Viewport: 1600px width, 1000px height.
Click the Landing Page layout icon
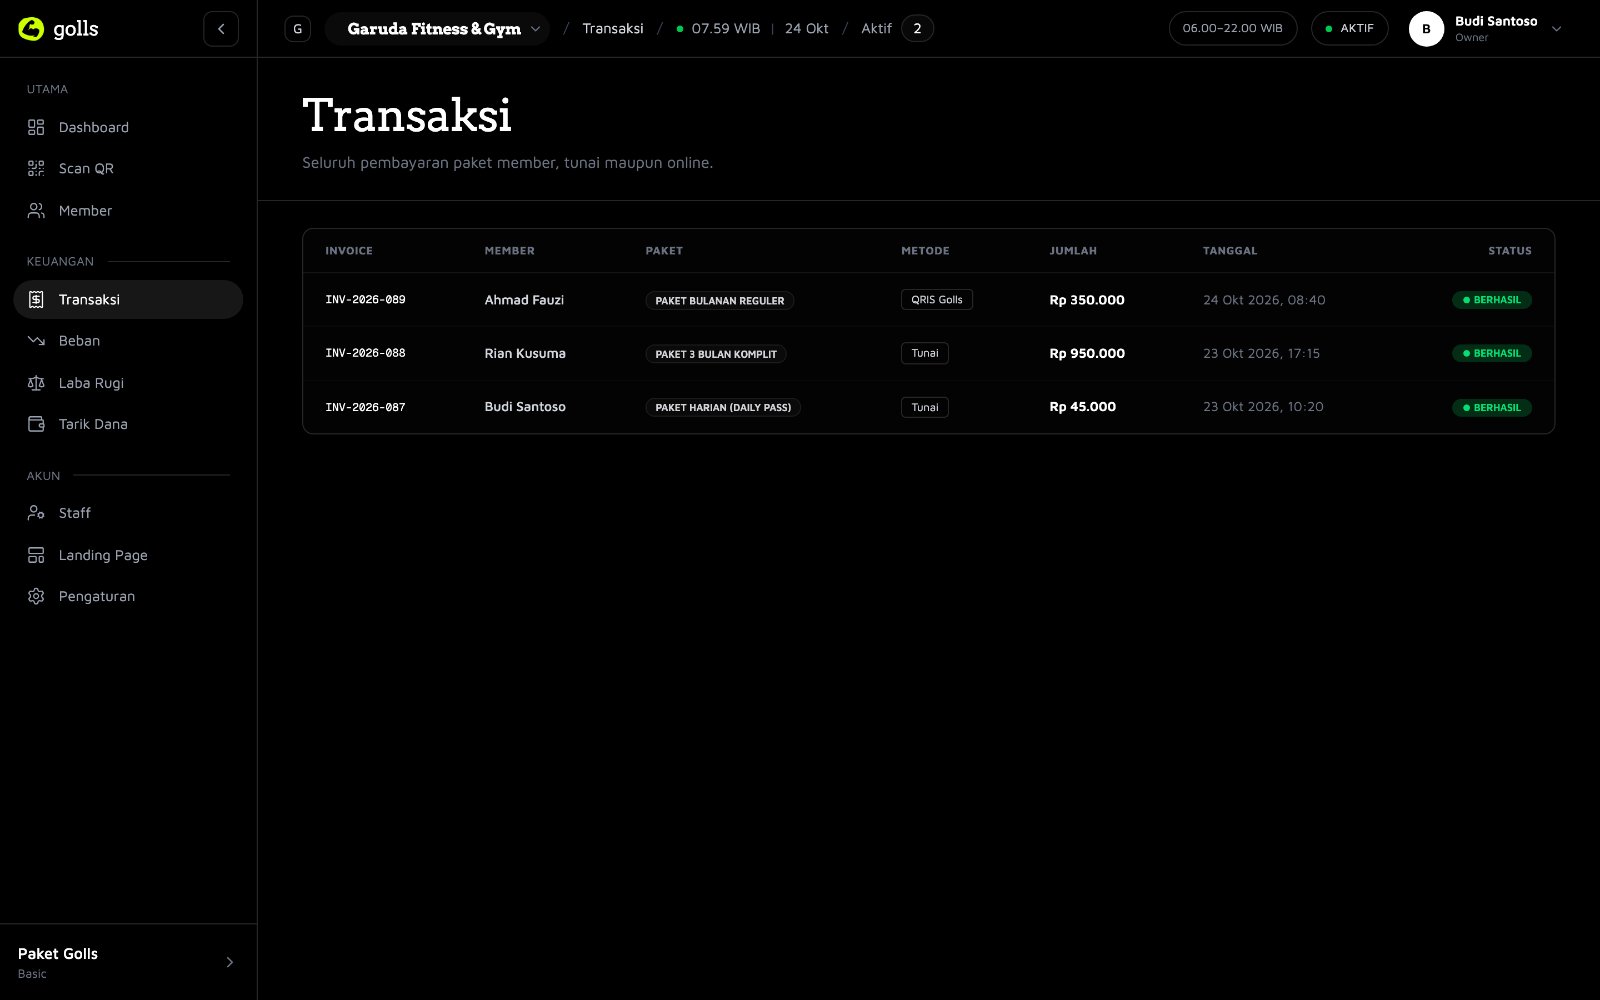[x=36, y=555]
